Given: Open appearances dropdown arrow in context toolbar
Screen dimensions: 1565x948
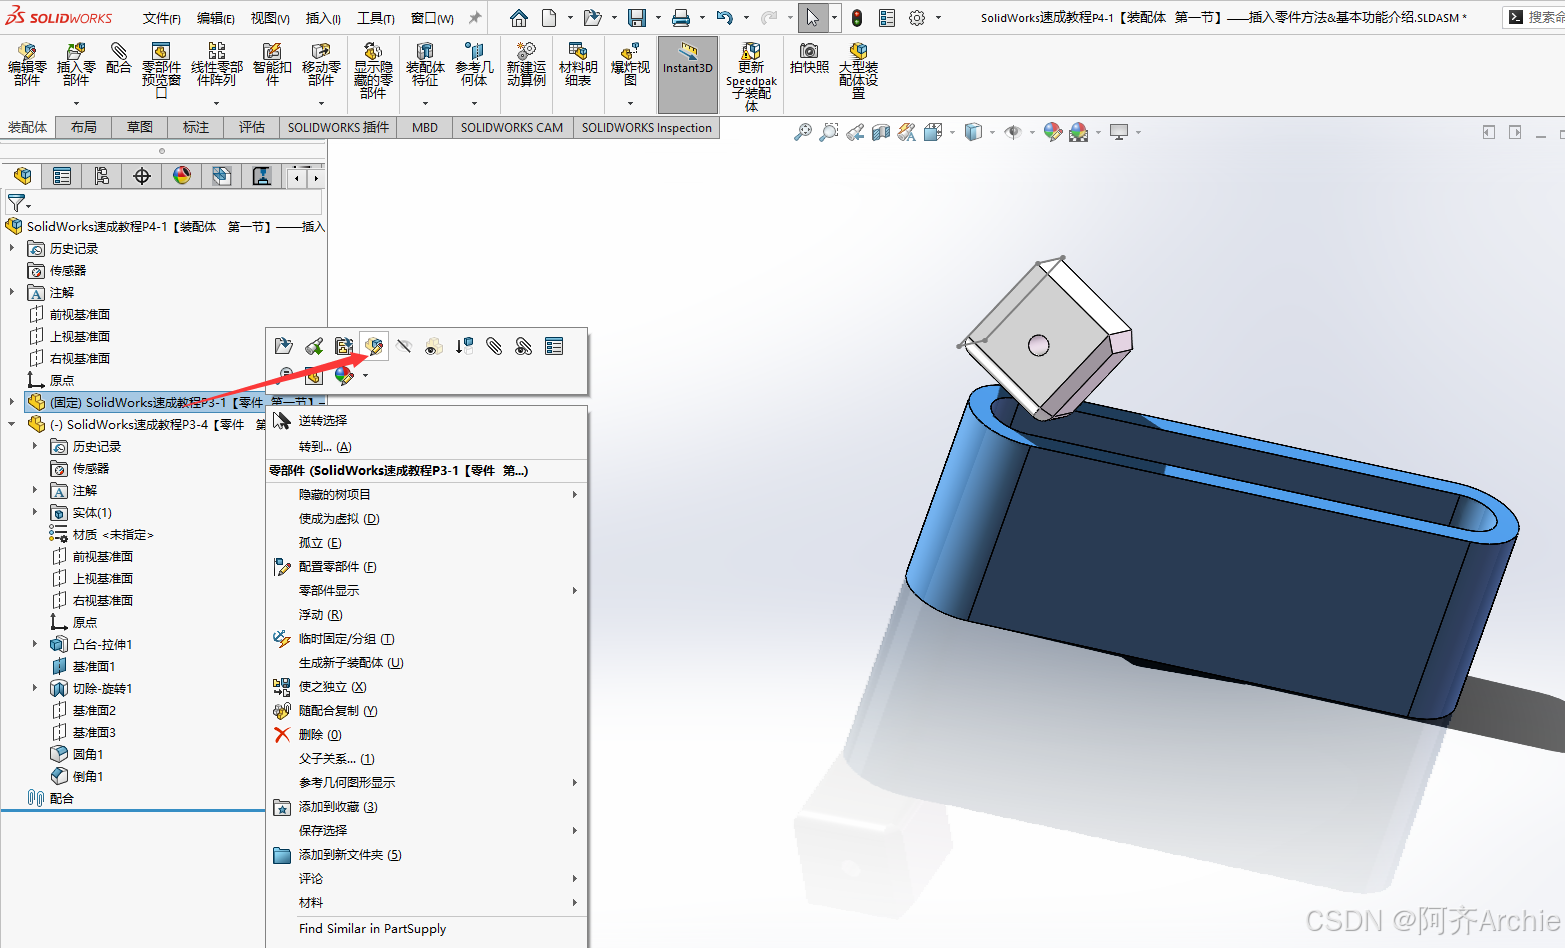Looking at the screenshot, I should click(x=366, y=376).
